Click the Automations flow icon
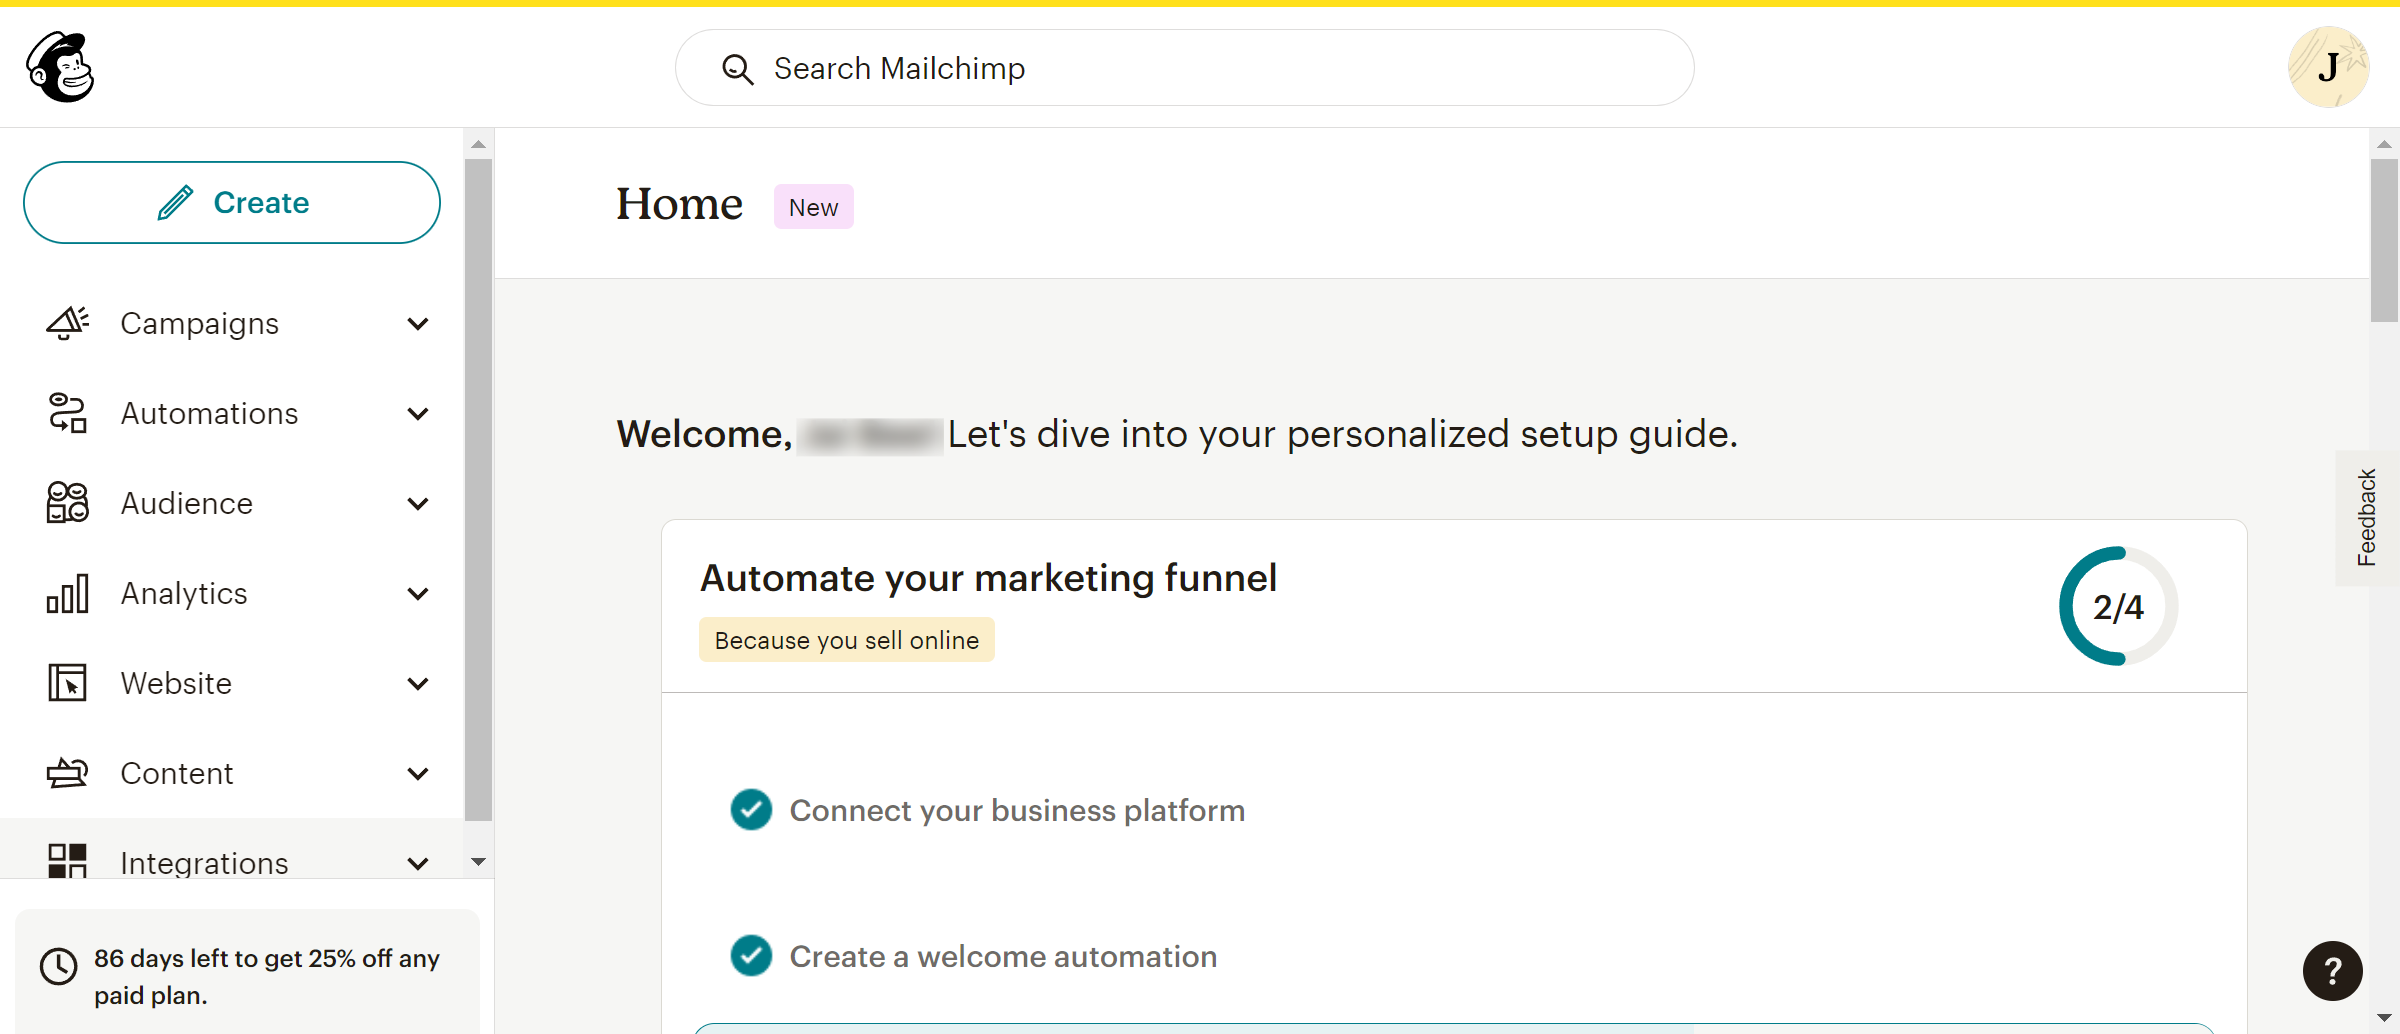Screen dimensions: 2400x1034 coord(67,413)
